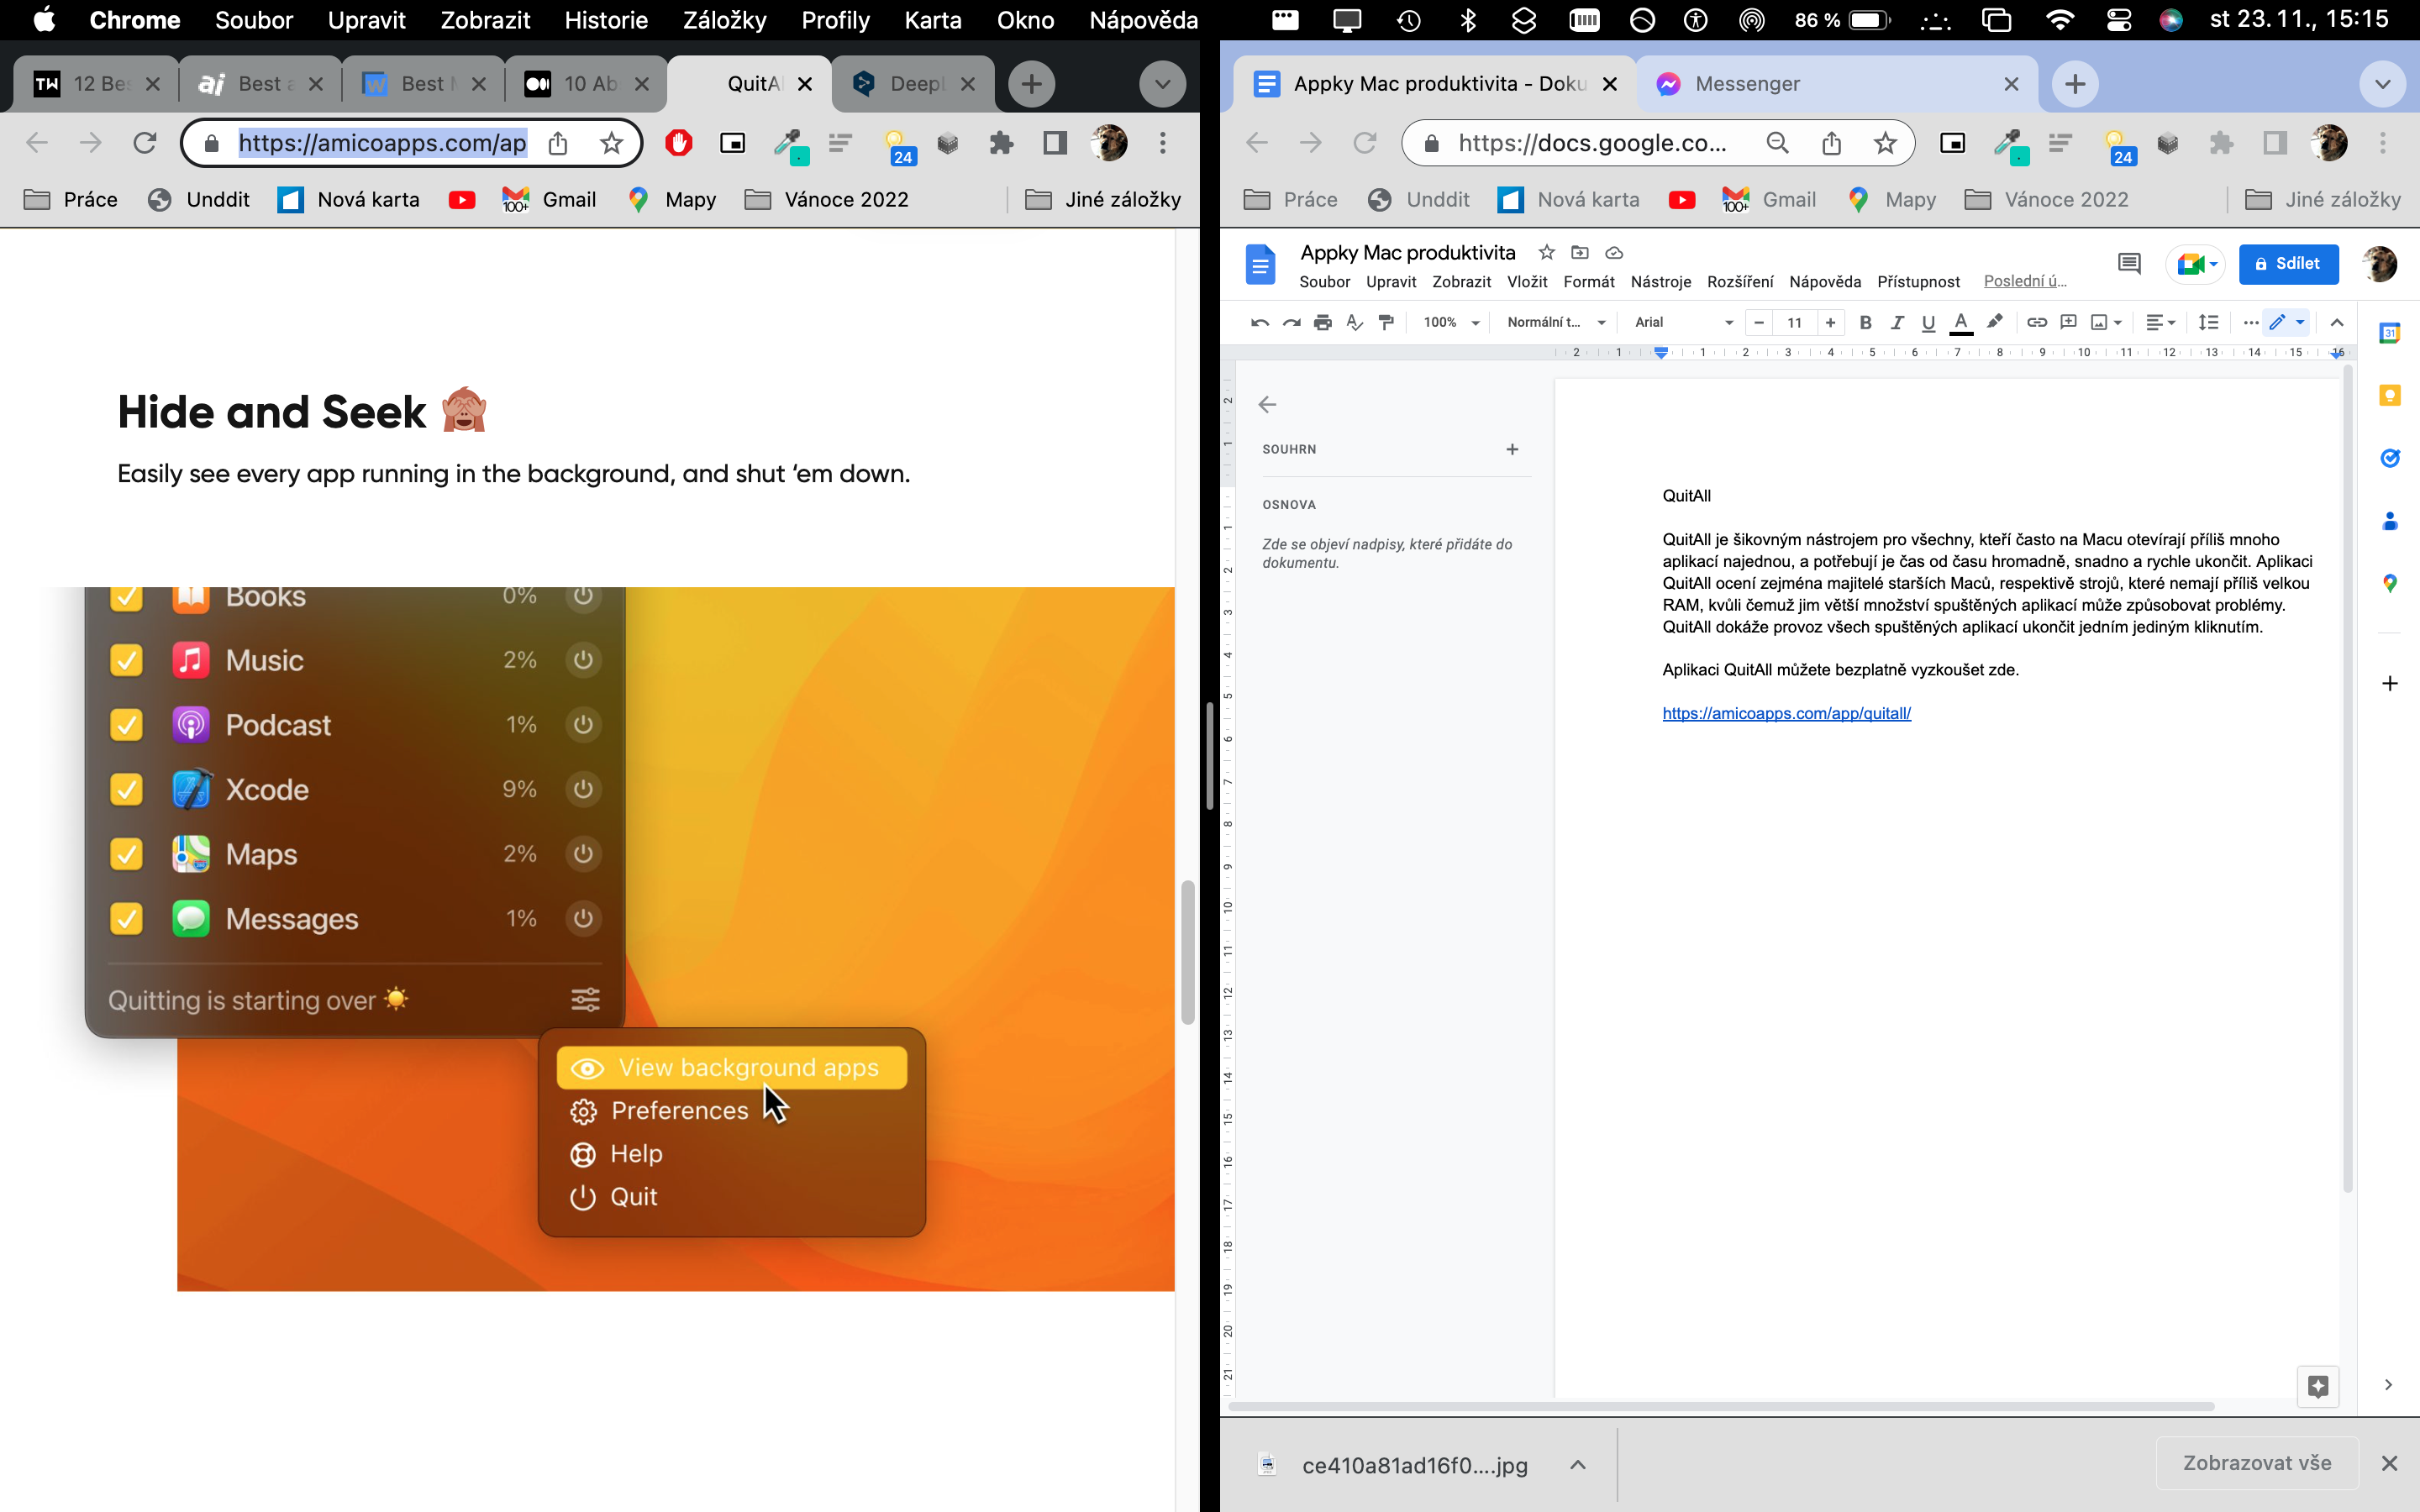Open Gmail bookmark in left window
The width and height of the screenshot is (2420, 1512).
point(549,200)
